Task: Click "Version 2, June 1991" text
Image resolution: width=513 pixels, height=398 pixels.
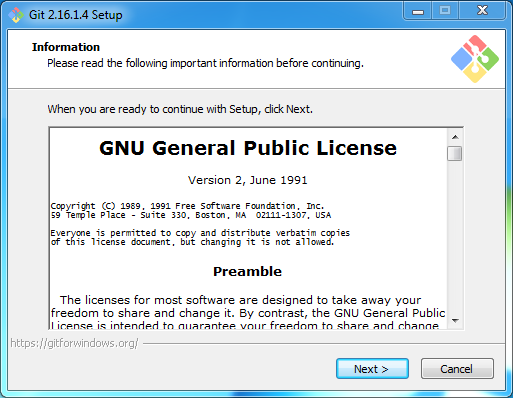Action: click(x=248, y=180)
